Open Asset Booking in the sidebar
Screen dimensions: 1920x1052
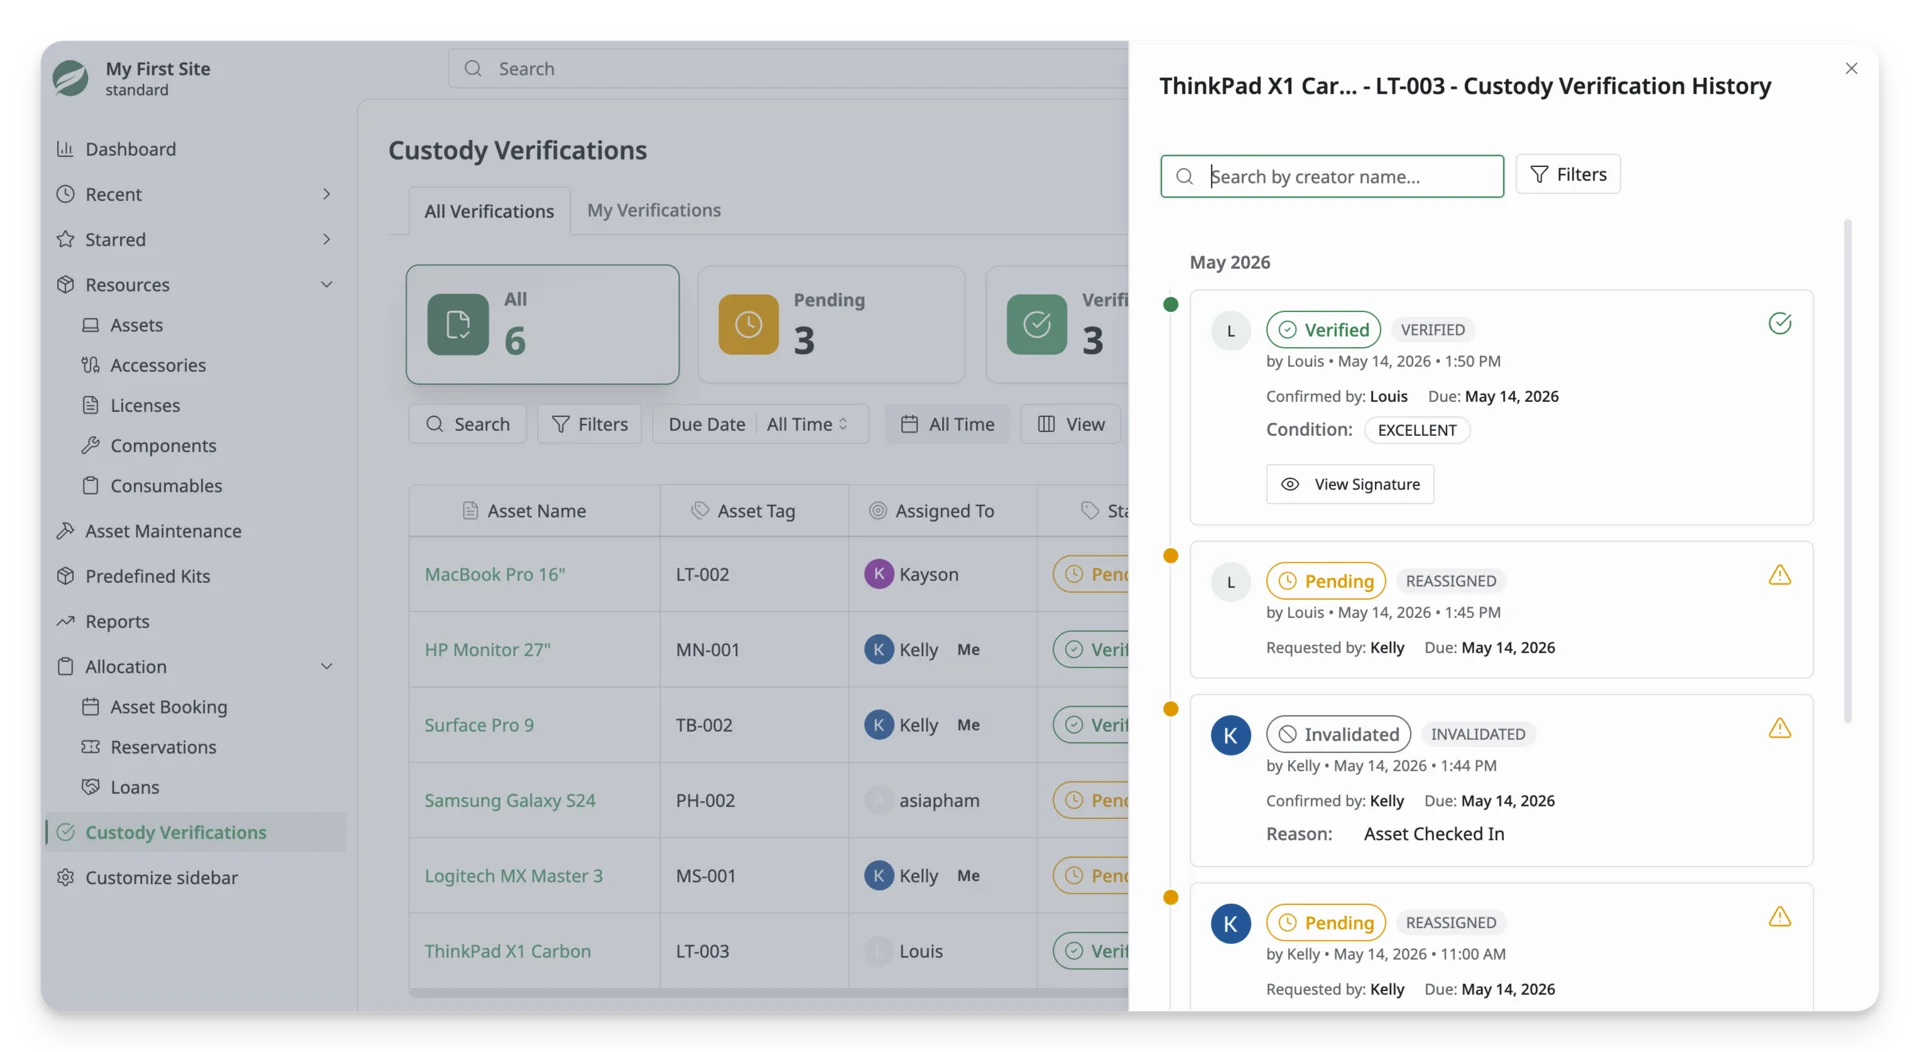(168, 707)
